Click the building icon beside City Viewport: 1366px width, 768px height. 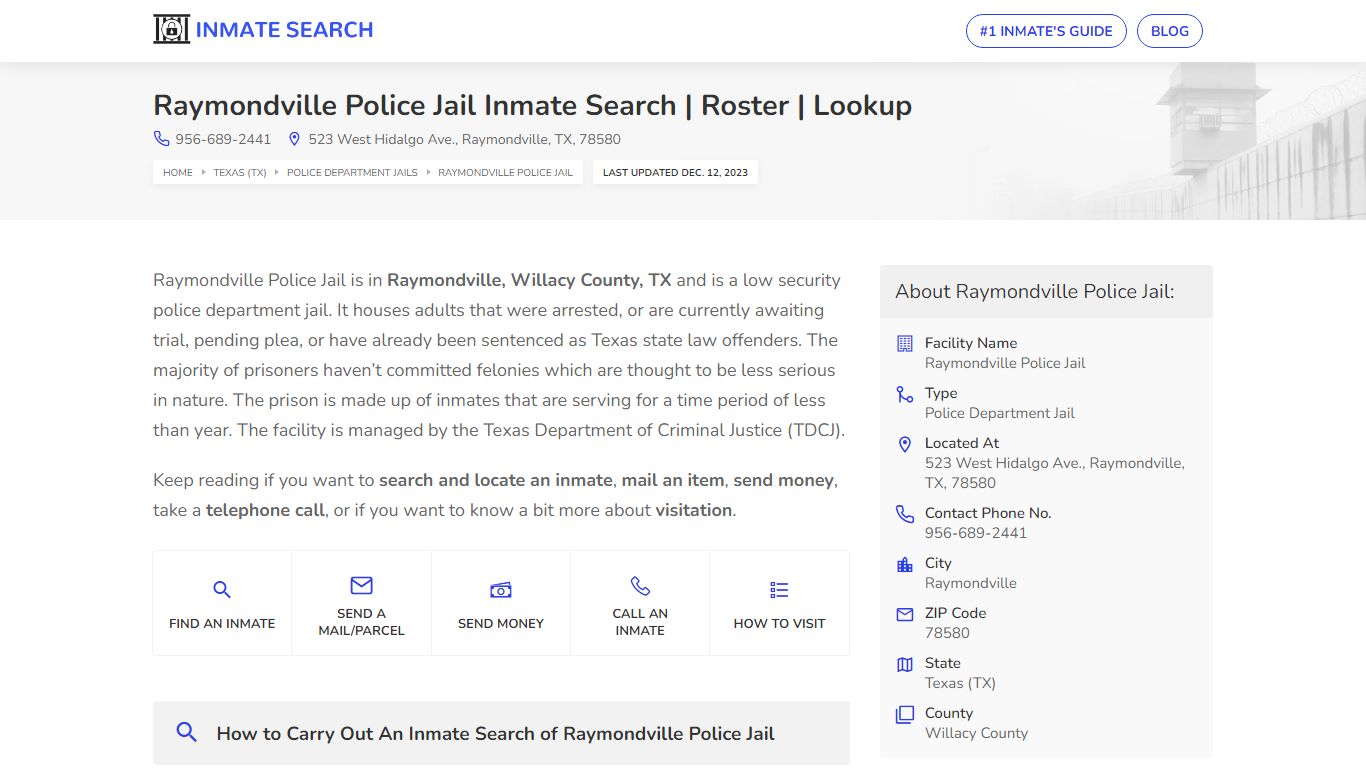coord(904,564)
